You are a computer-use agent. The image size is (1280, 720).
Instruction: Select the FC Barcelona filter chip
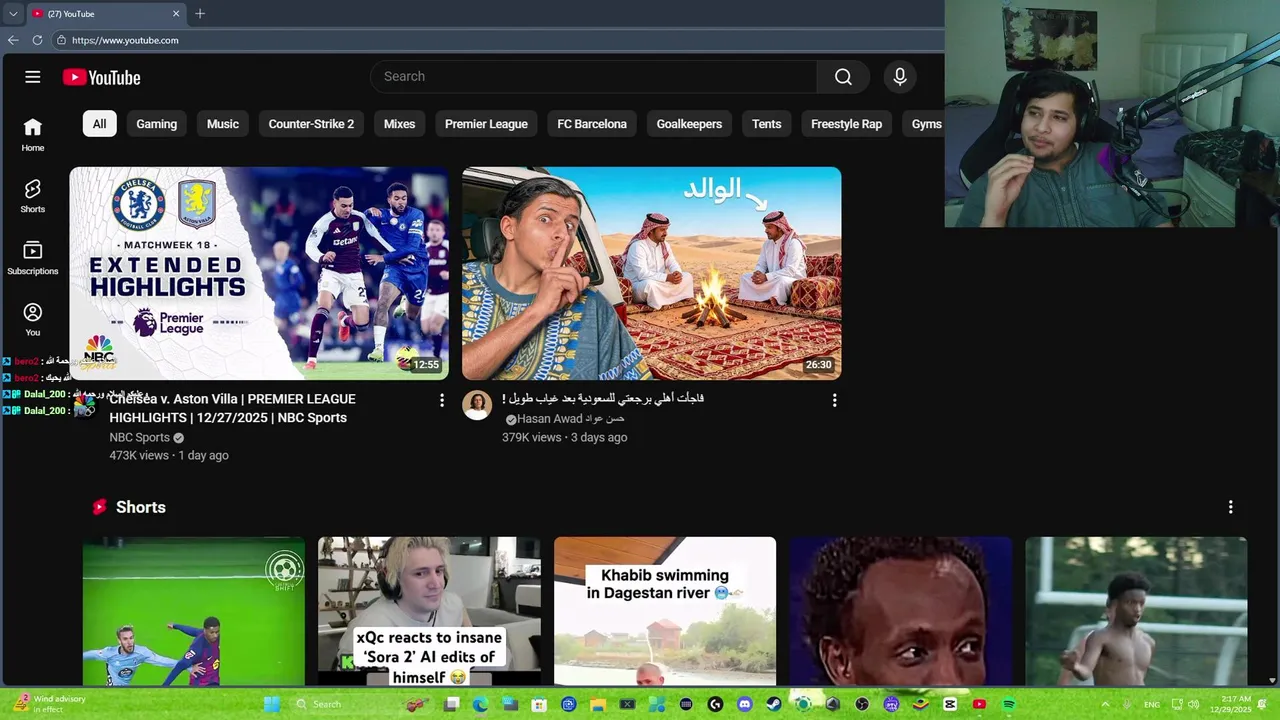[592, 124]
